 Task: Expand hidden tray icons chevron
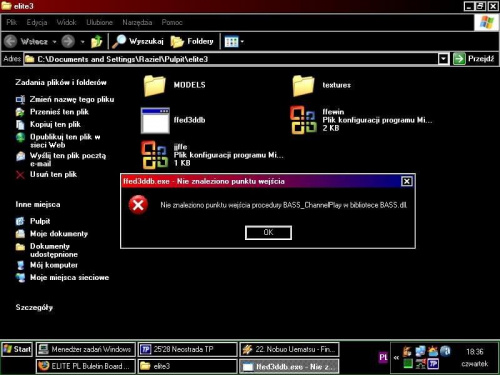click(396, 358)
